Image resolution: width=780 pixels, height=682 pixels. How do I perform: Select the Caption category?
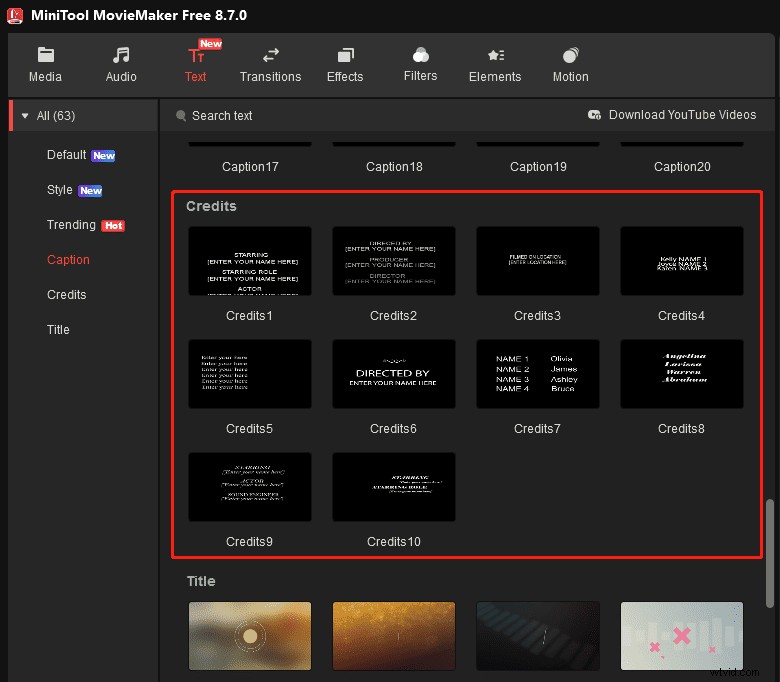(68, 260)
